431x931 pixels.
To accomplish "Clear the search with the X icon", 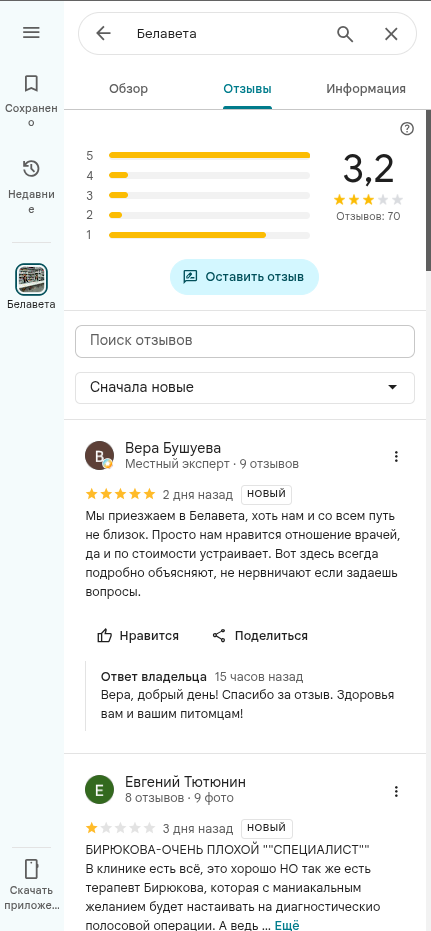I will coord(391,34).
